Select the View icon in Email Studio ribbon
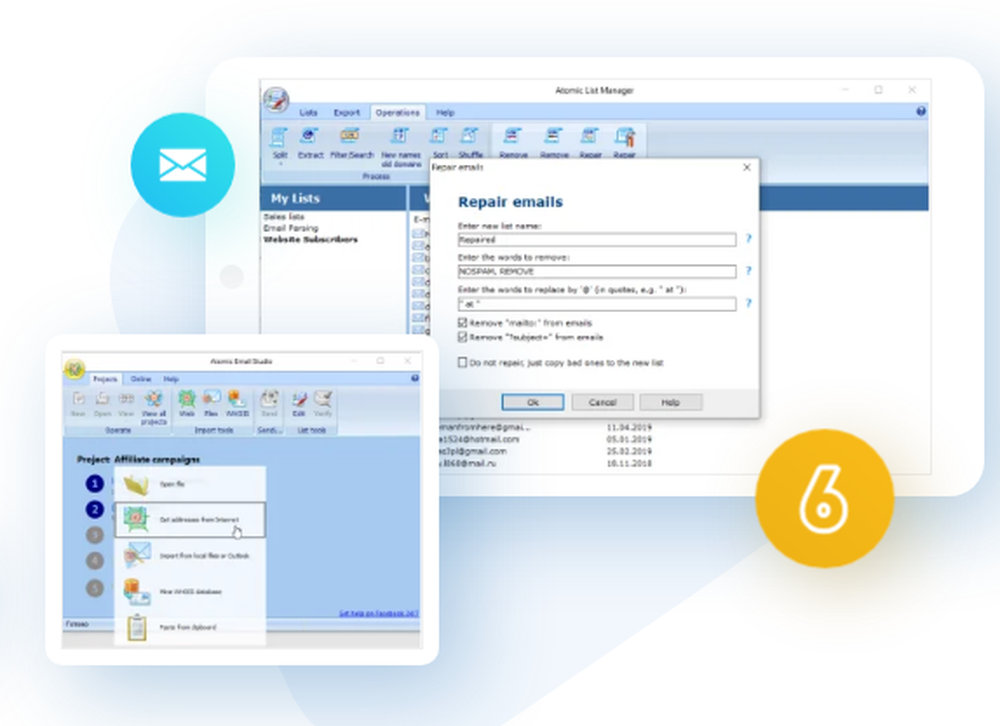 click(126, 403)
